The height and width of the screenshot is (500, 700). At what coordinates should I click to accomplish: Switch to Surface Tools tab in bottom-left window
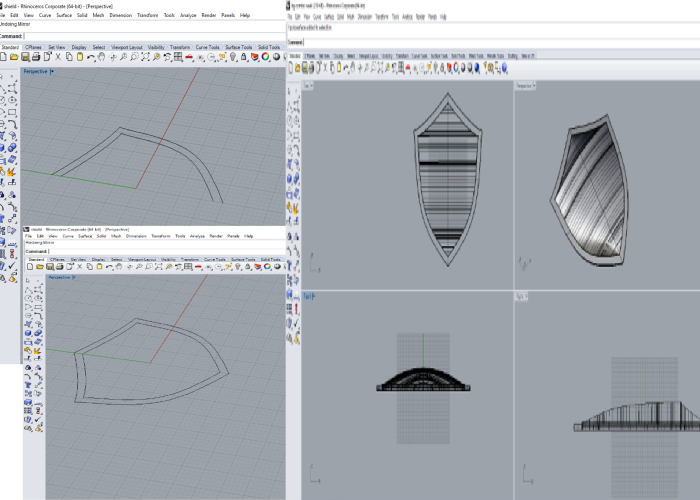(x=243, y=259)
